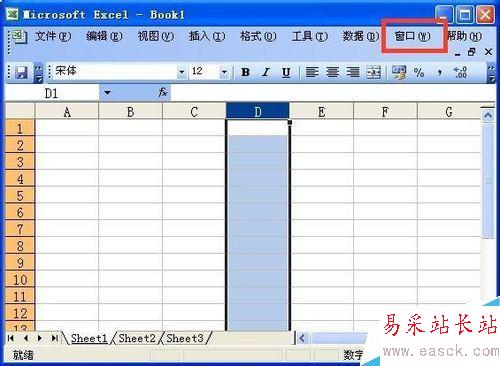Click Merge and Center icon
500x366 pixels.
373,72
